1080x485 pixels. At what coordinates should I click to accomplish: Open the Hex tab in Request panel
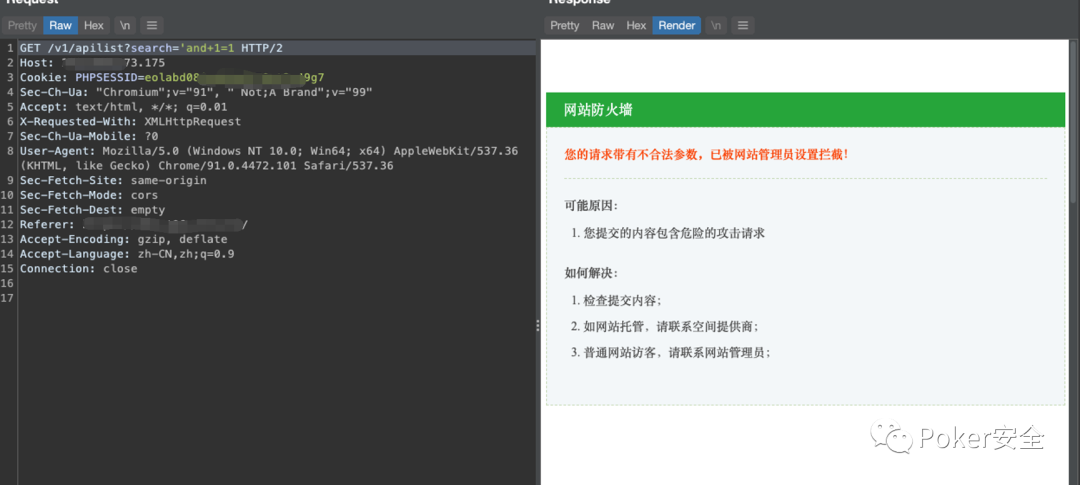pyautogui.click(x=94, y=25)
